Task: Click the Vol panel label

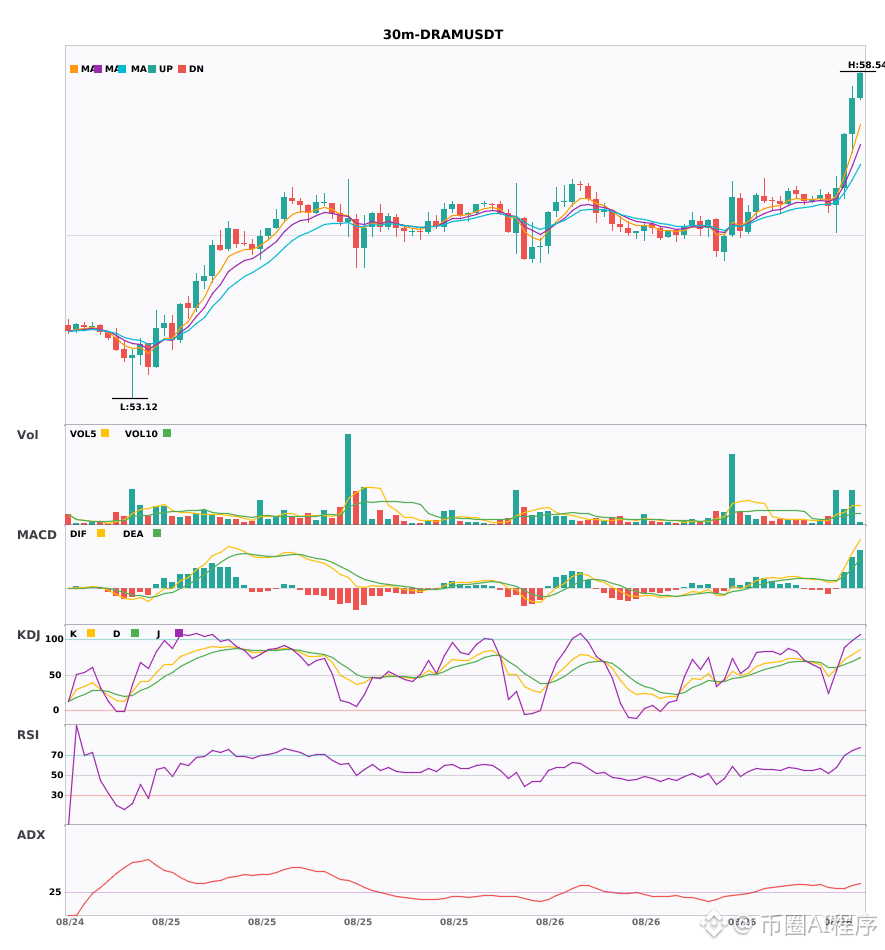Action: coord(27,435)
